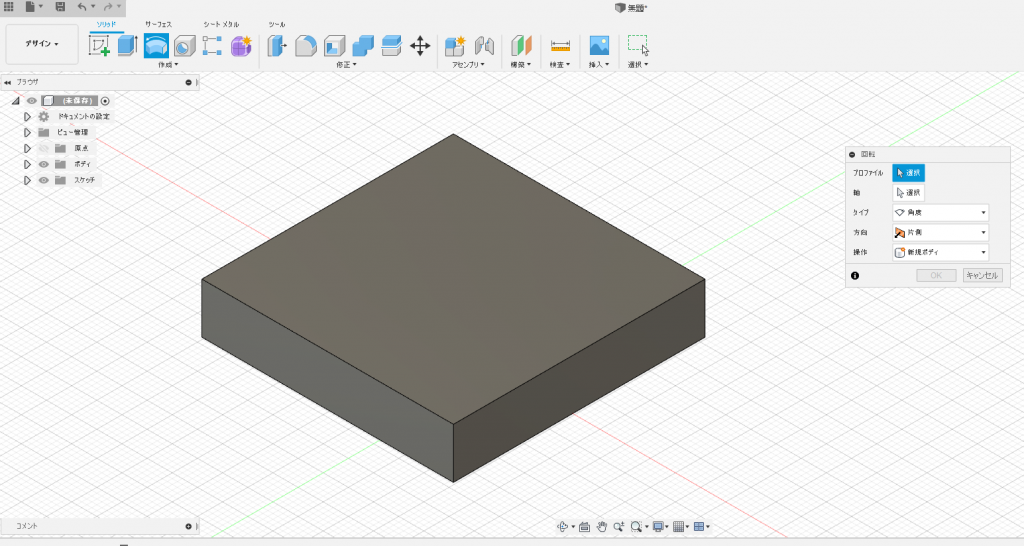The height and width of the screenshot is (546, 1024).
Task: Open the 修正 dropdown menu
Action: click(x=346, y=65)
